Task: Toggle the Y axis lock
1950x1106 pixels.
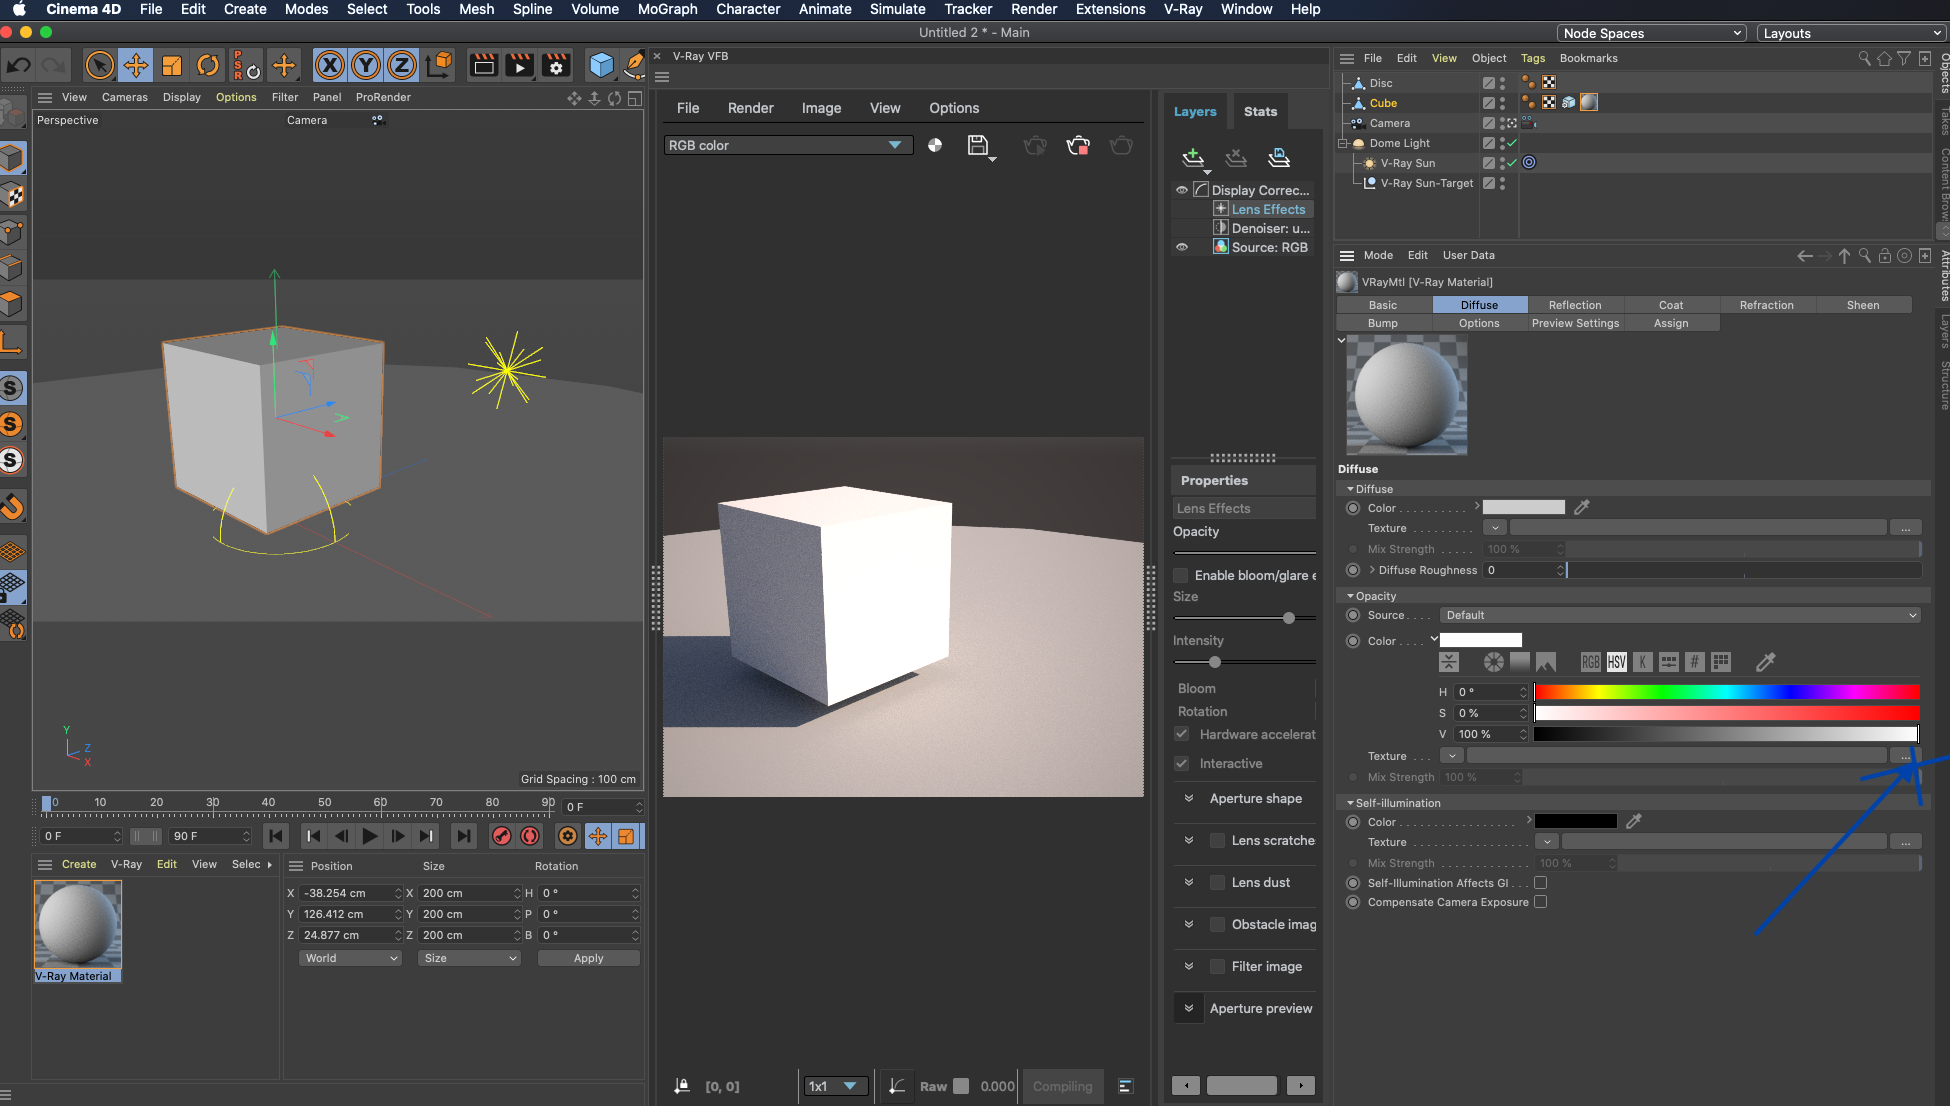Action: [x=366, y=66]
